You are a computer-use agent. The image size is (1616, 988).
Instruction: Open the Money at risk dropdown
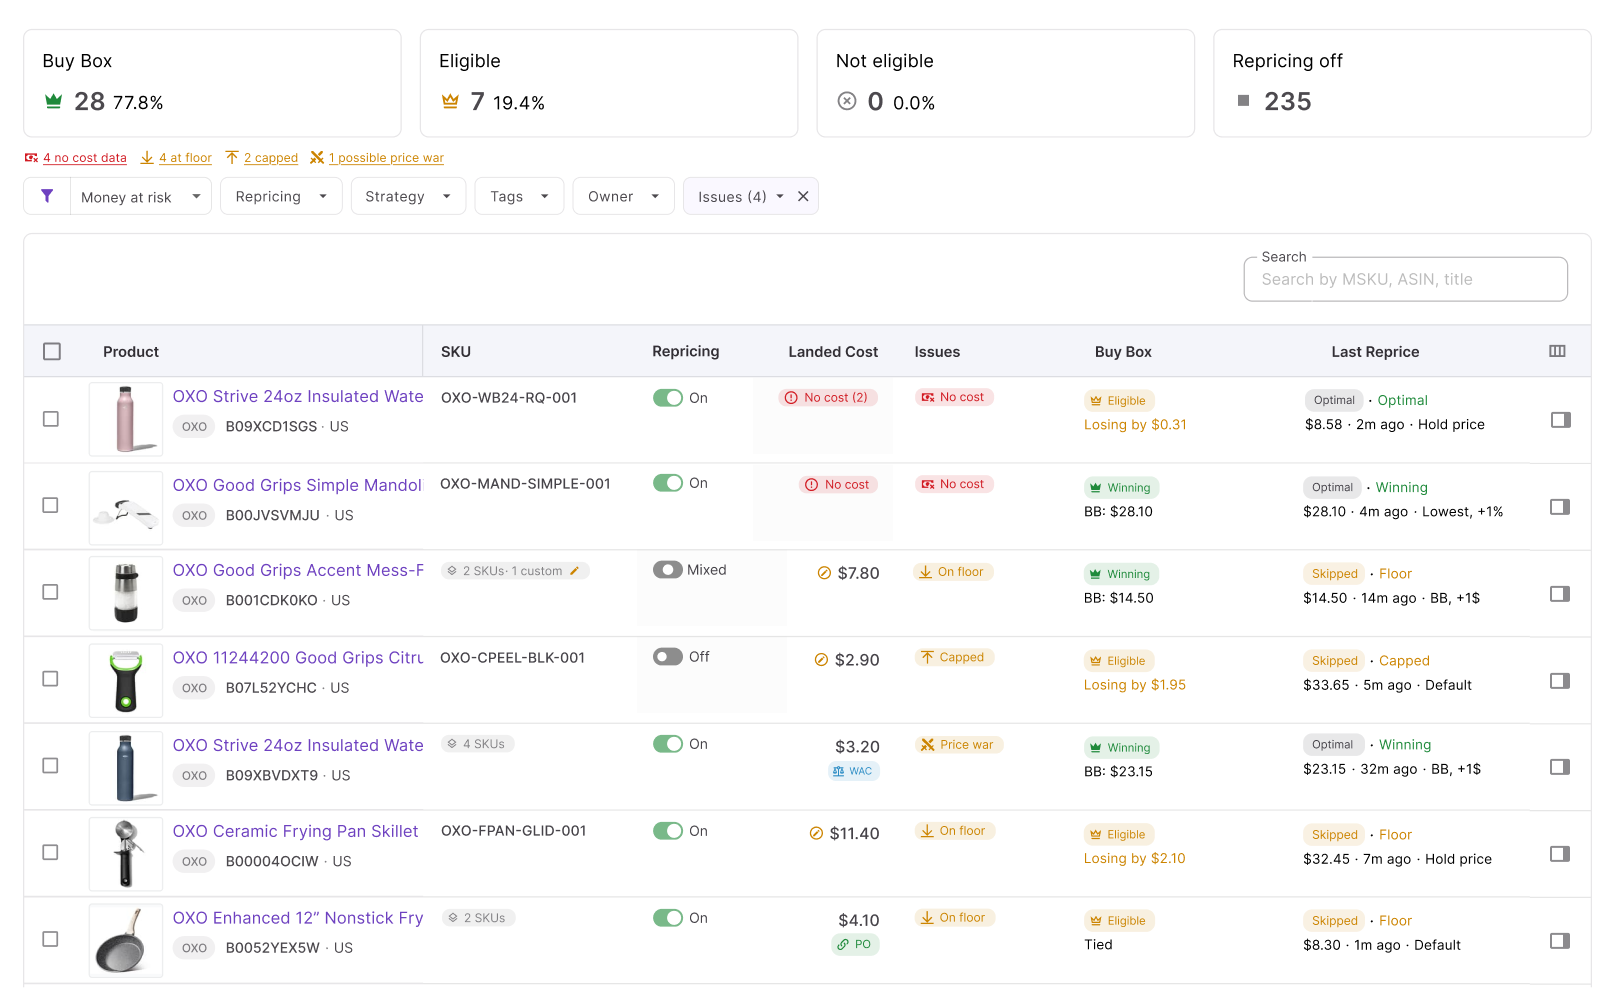click(141, 196)
